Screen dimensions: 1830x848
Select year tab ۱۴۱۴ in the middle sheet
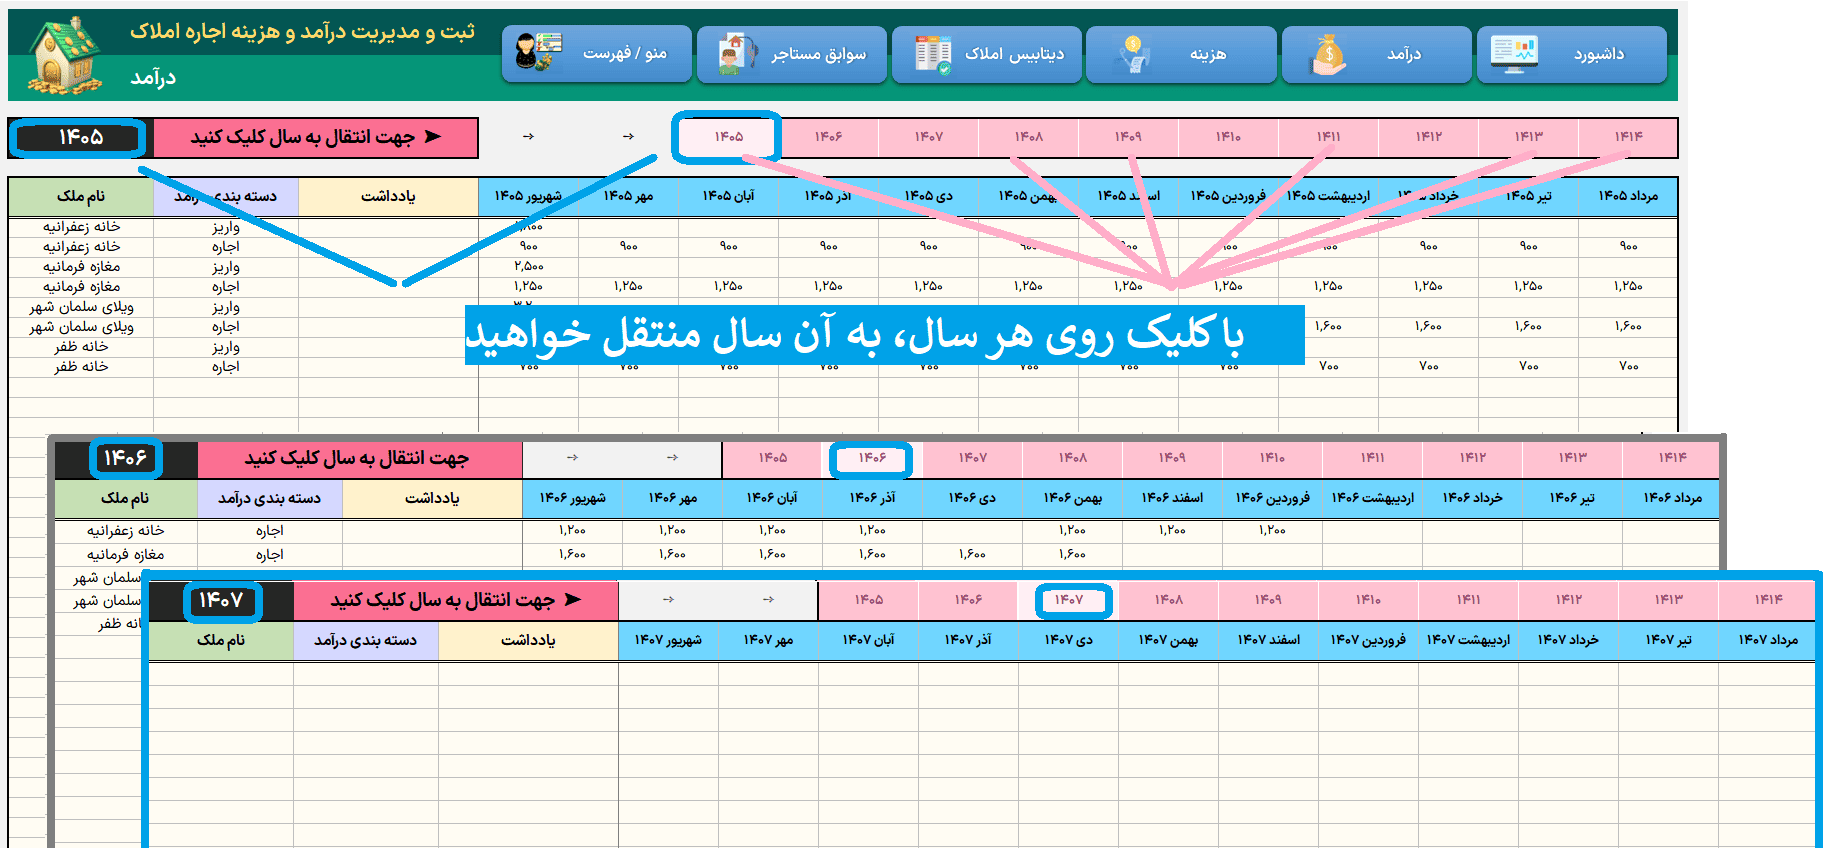[1672, 458]
